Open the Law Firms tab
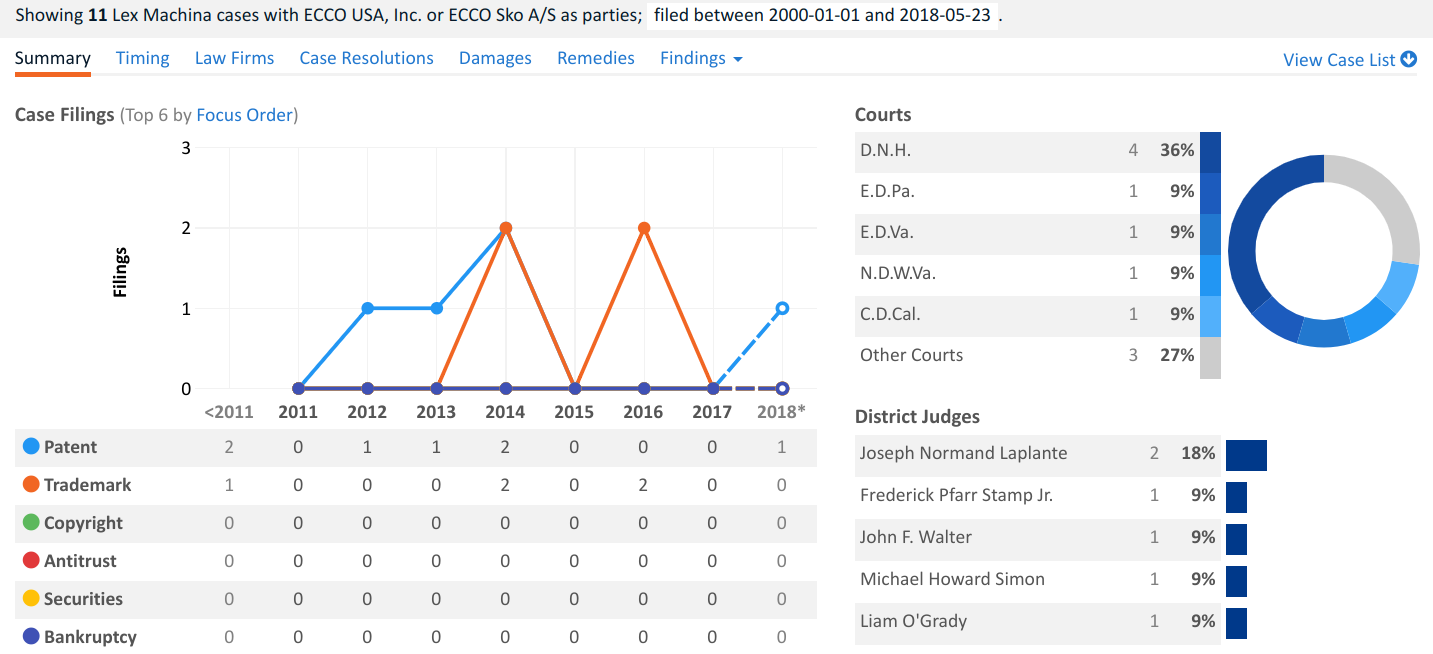 tap(234, 58)
